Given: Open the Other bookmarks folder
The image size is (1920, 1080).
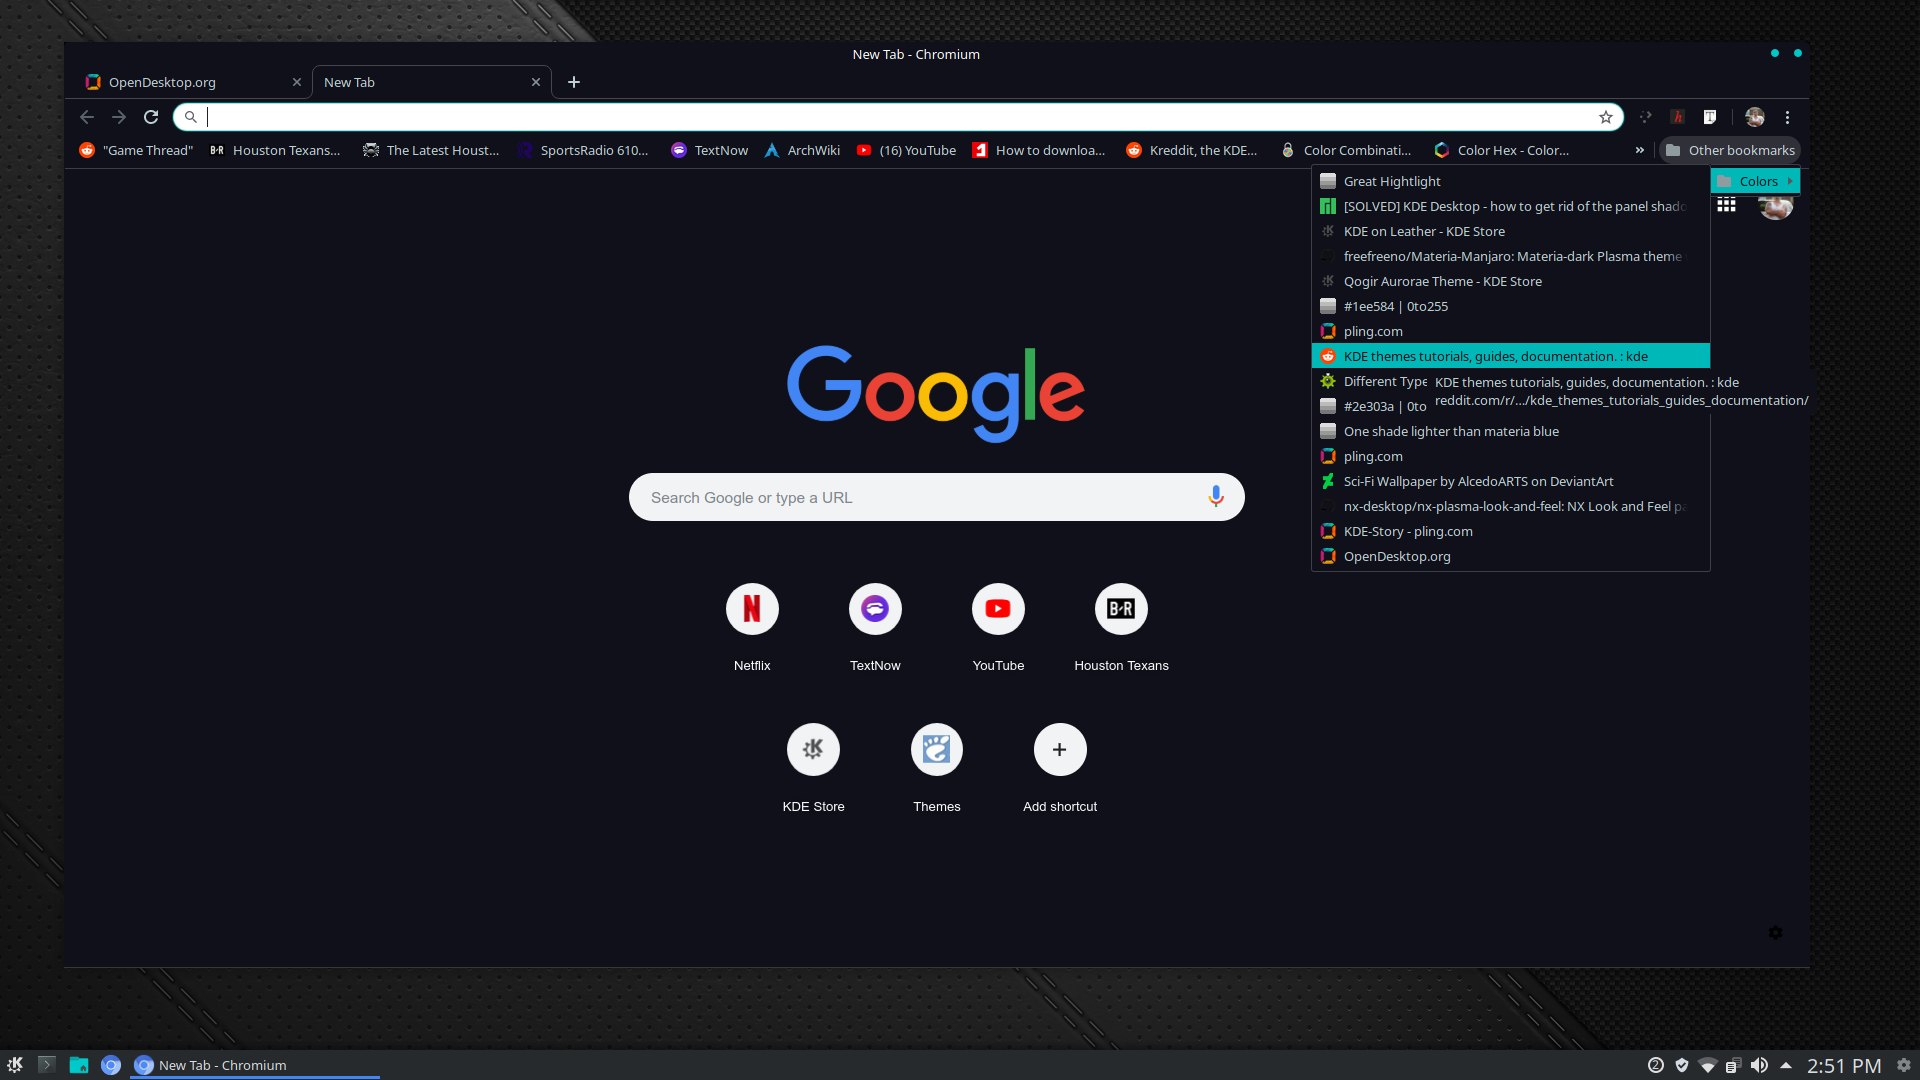Looking at the screenshot, I should [x=1730, y=150].
